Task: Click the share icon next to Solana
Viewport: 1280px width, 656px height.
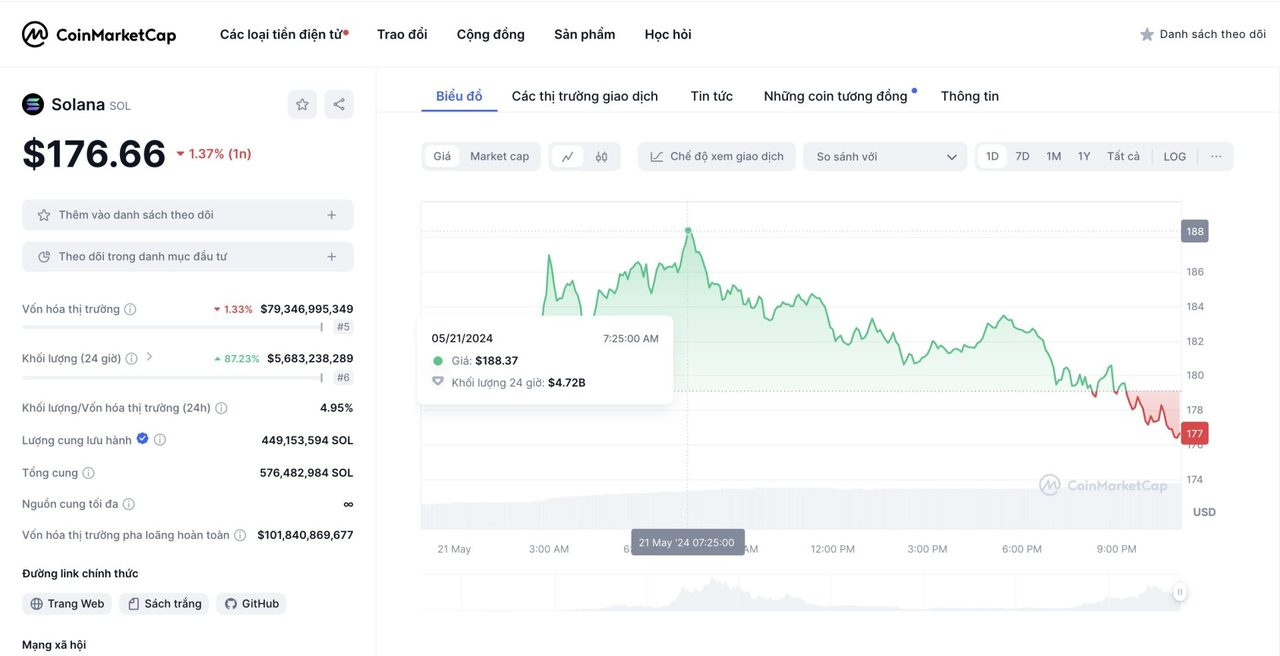Action: [x=339, y=104]
